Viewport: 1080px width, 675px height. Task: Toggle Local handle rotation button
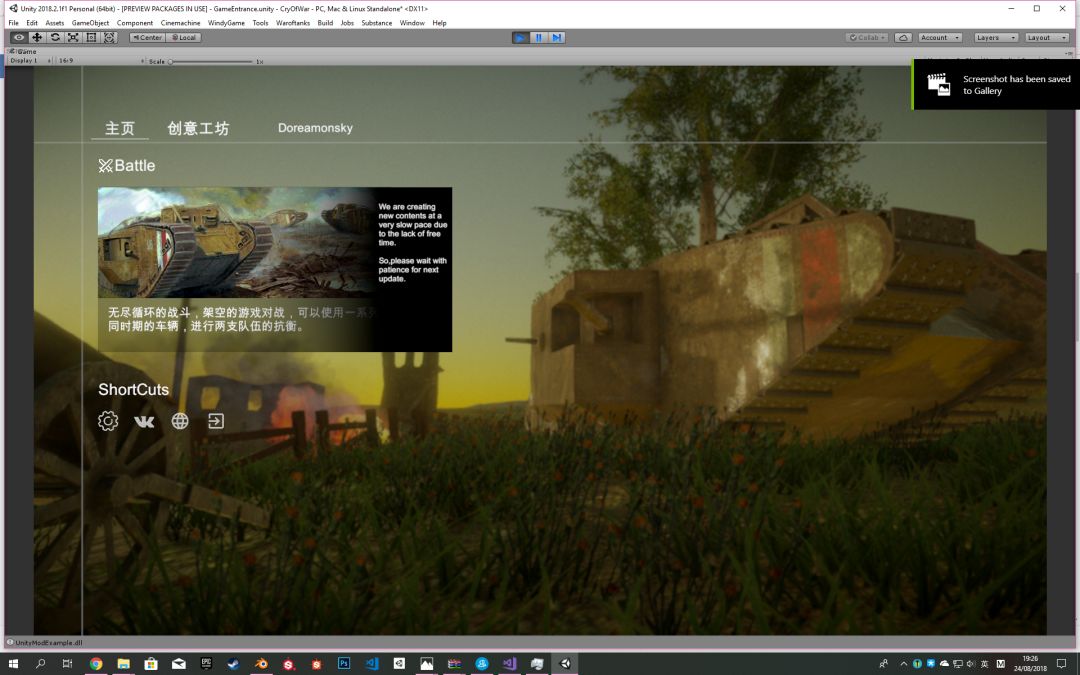pos(184,38)
